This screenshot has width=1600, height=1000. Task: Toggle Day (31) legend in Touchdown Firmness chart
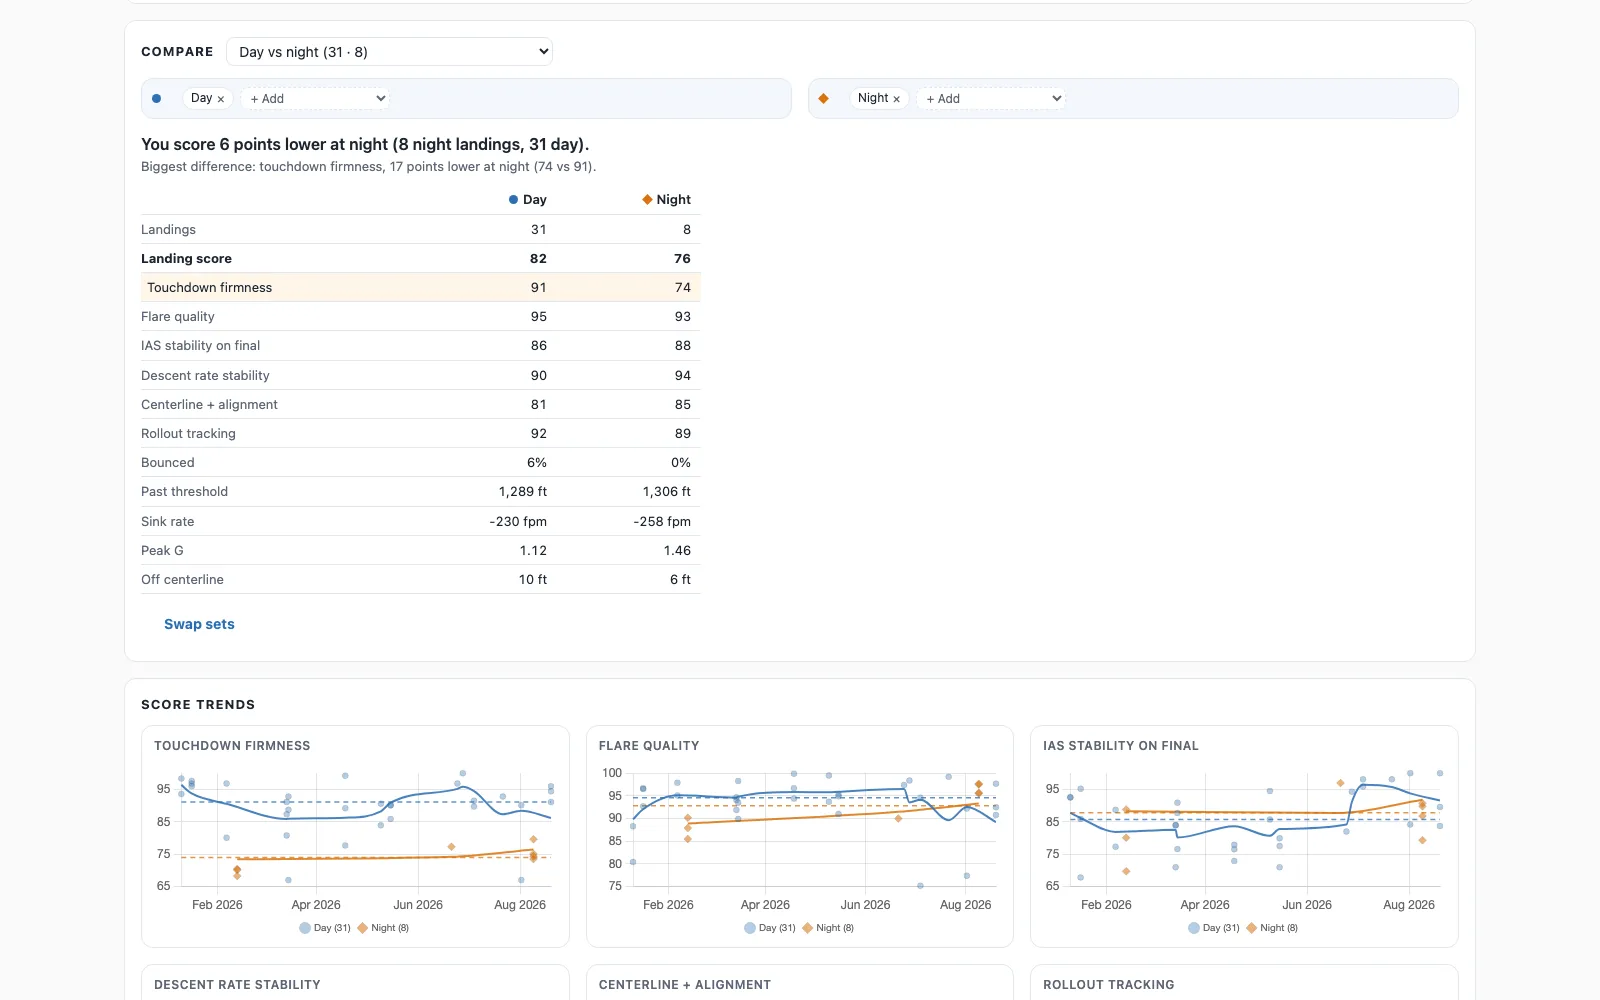point(325,928)
